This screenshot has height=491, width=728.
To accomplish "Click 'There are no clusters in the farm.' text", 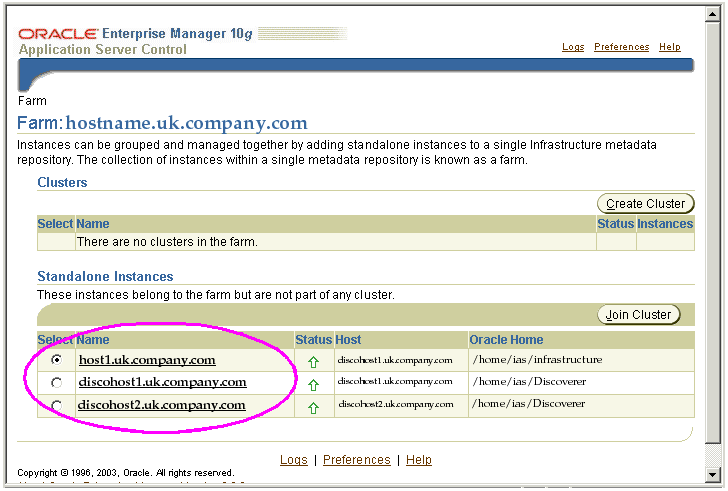I will click(x=167, y=242).
